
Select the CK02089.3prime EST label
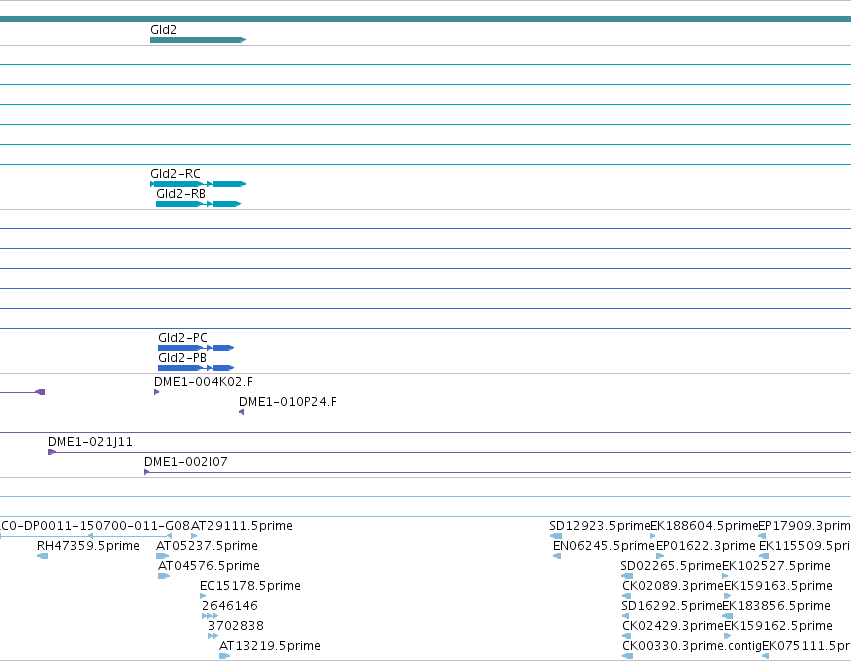pos(673,586)
